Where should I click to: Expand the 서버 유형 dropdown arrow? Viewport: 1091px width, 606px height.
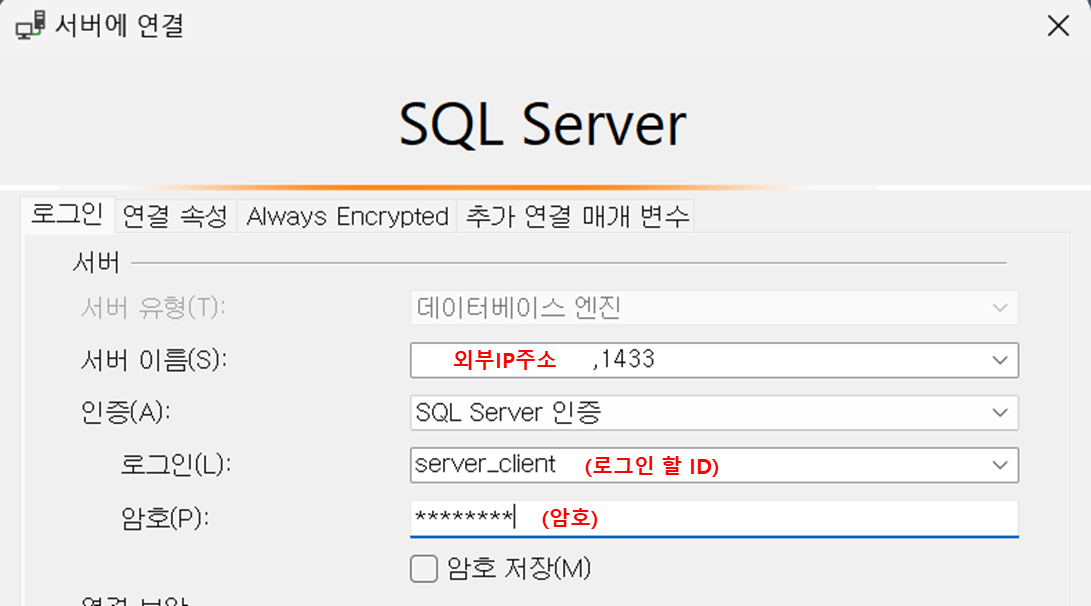pyautogui.click(x=1000, y=308)
